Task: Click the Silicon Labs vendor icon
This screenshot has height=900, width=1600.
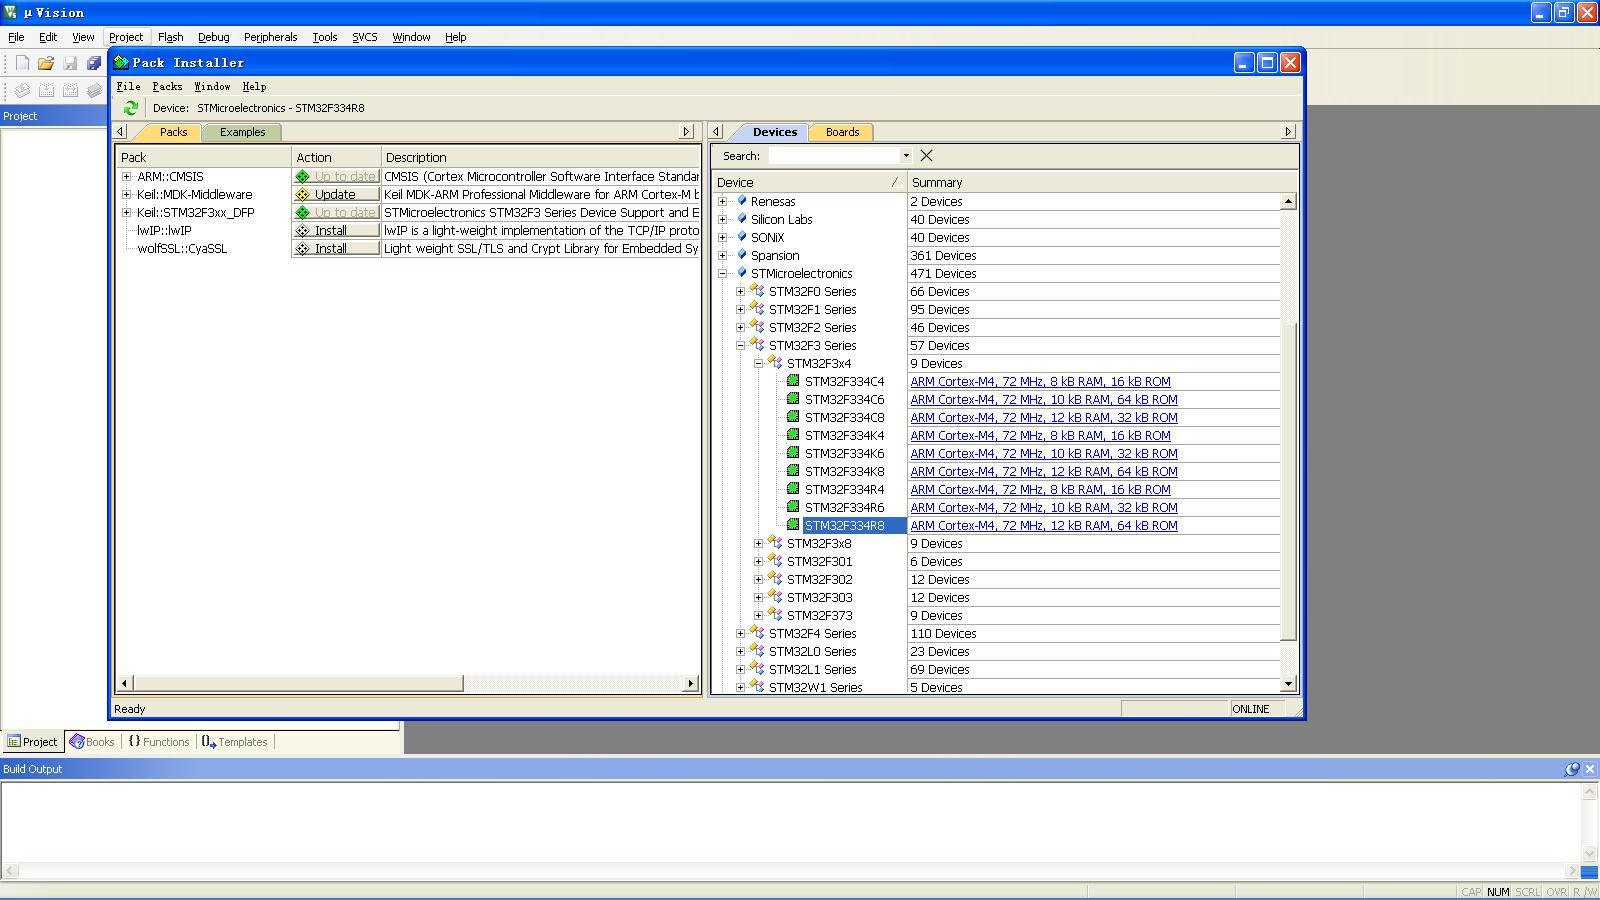Action: tap(742, 219)
